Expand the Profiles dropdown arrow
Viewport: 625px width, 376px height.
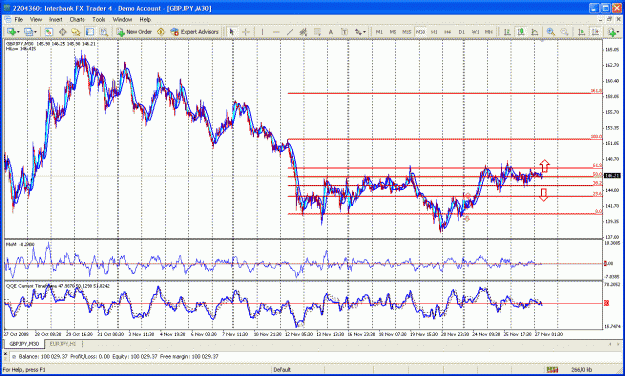pyautogui.click(x=35, y=32)
